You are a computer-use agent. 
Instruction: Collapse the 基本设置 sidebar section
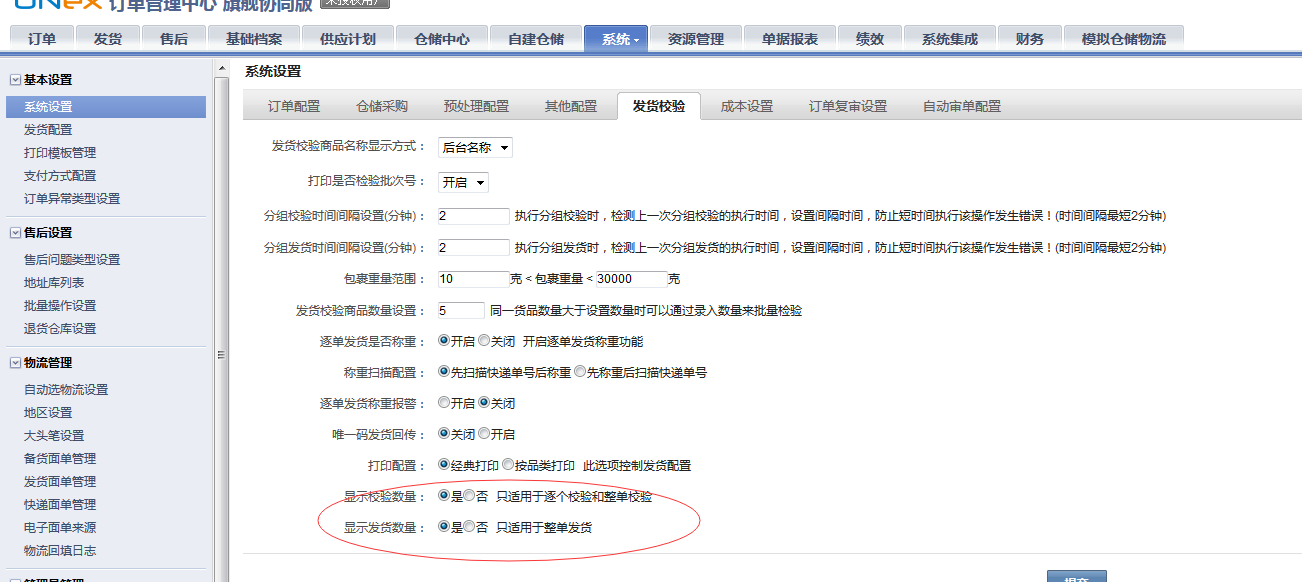tap(15, 79)
